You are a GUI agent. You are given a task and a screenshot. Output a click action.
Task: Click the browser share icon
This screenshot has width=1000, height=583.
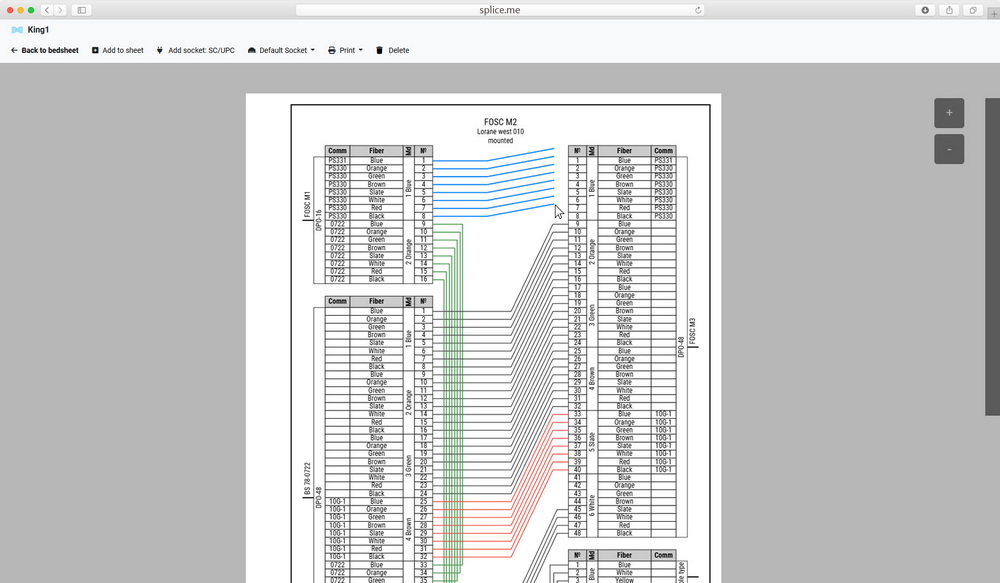(950, 10)
